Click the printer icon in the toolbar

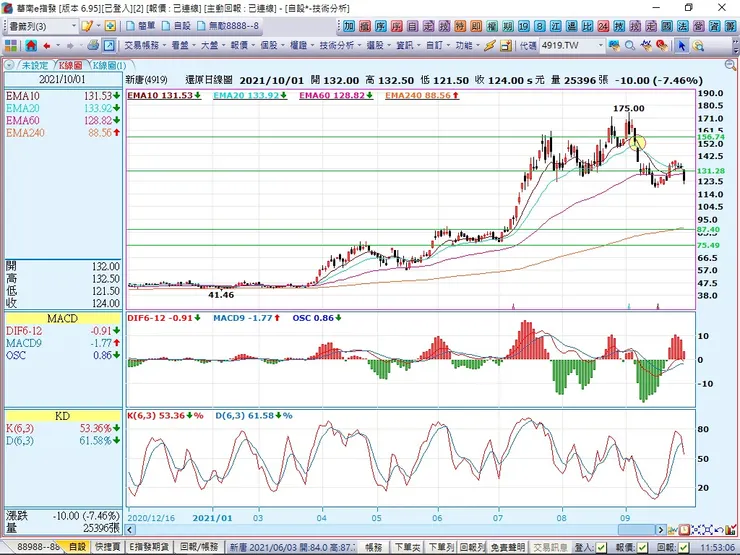coord(93,45)
